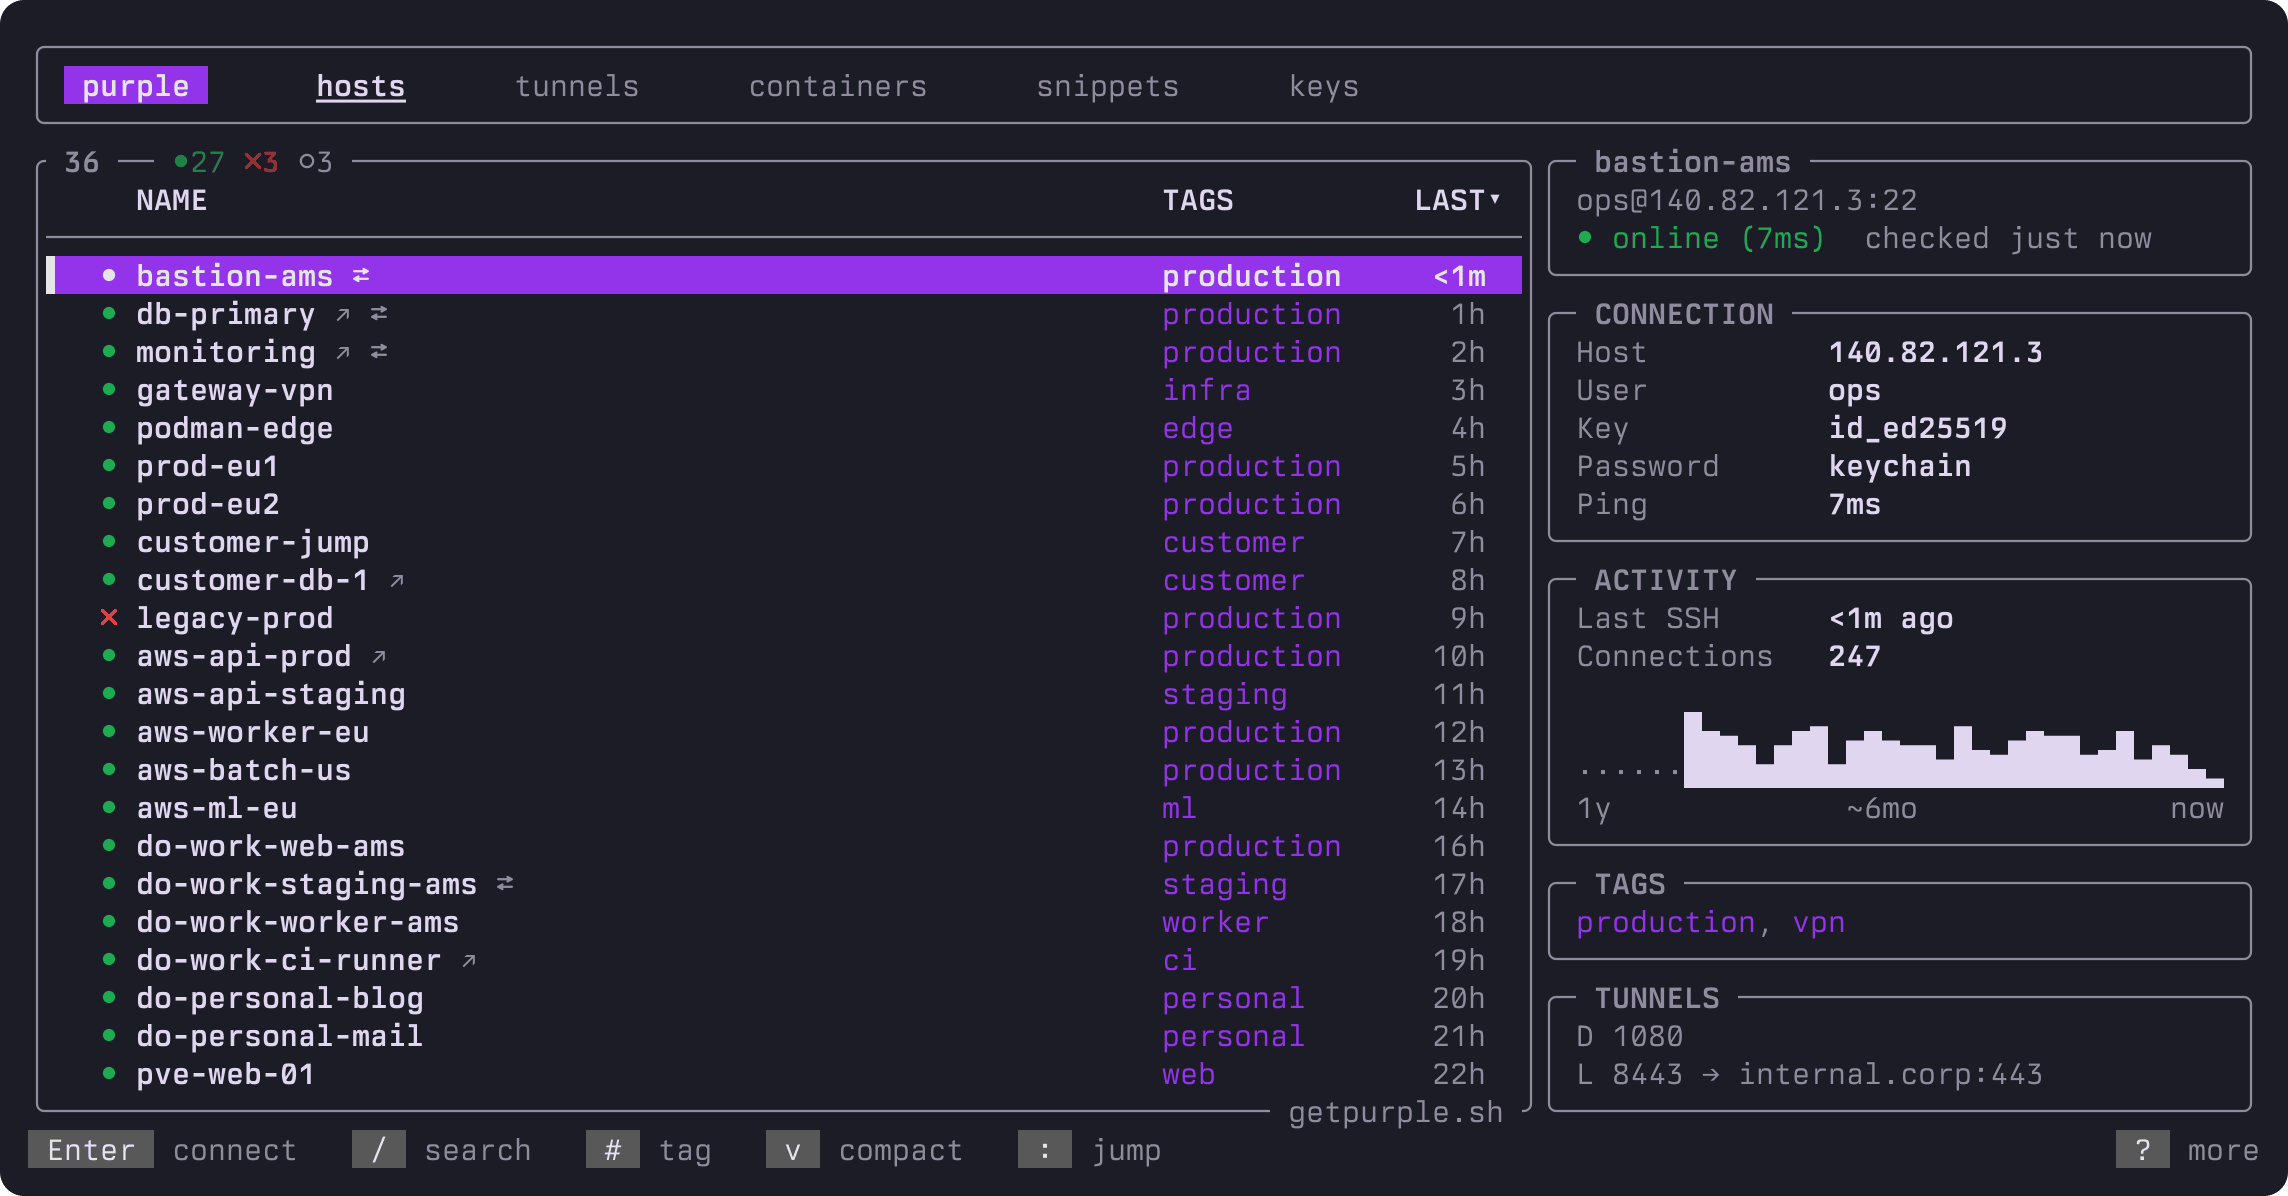Select the pve-web-01 host
The width and height of the screenshot is (2288, 1196).
click(x=784, y=1074)
